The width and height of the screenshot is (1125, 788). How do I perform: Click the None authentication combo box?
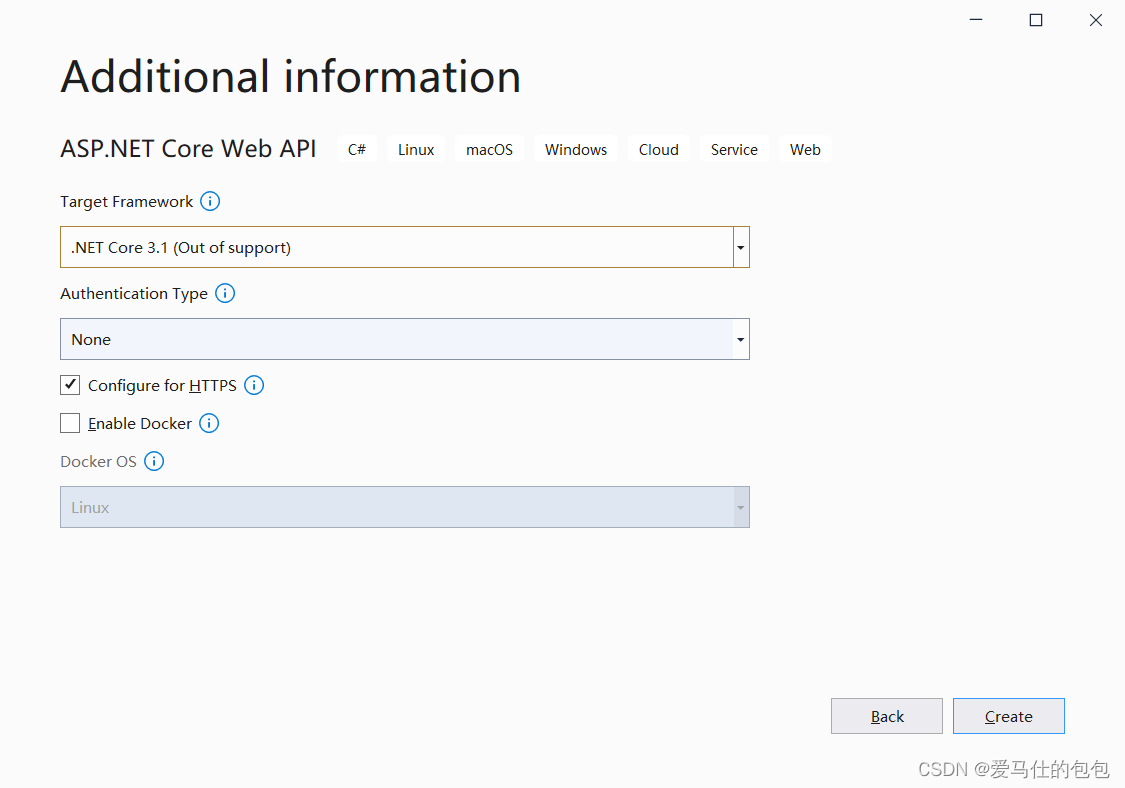click(x=405, y=339)
